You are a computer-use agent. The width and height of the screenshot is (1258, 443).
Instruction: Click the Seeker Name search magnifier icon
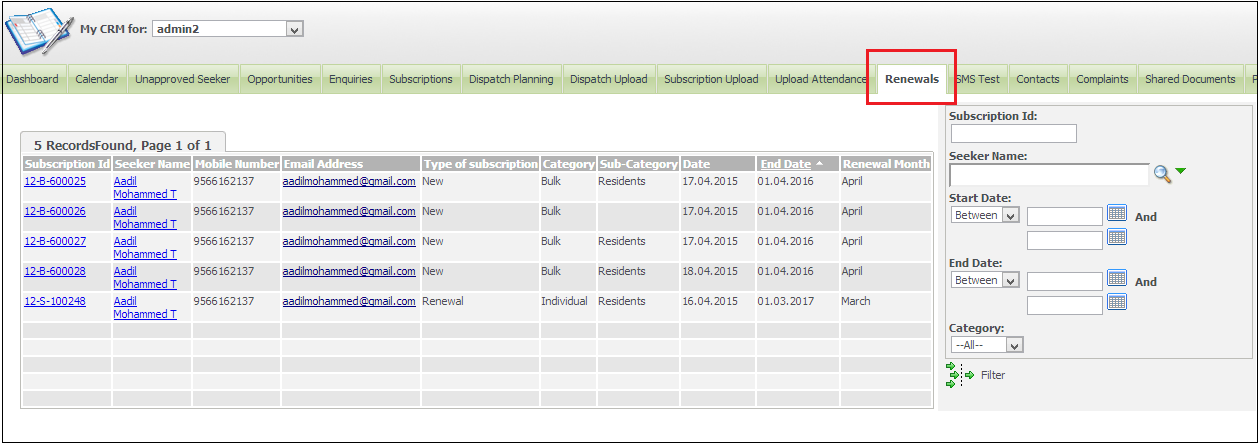pyautogui.click(x=1161, y=174)
